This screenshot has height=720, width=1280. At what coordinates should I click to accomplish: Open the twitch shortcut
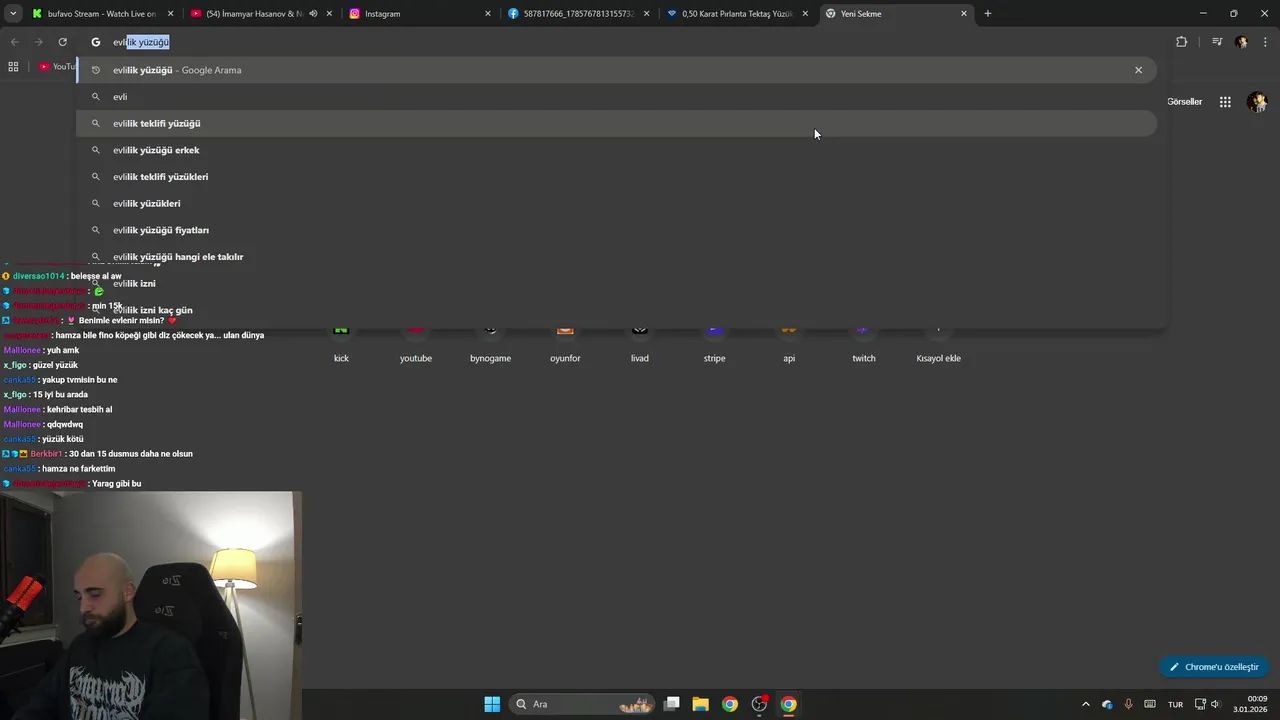click(864, 343)
